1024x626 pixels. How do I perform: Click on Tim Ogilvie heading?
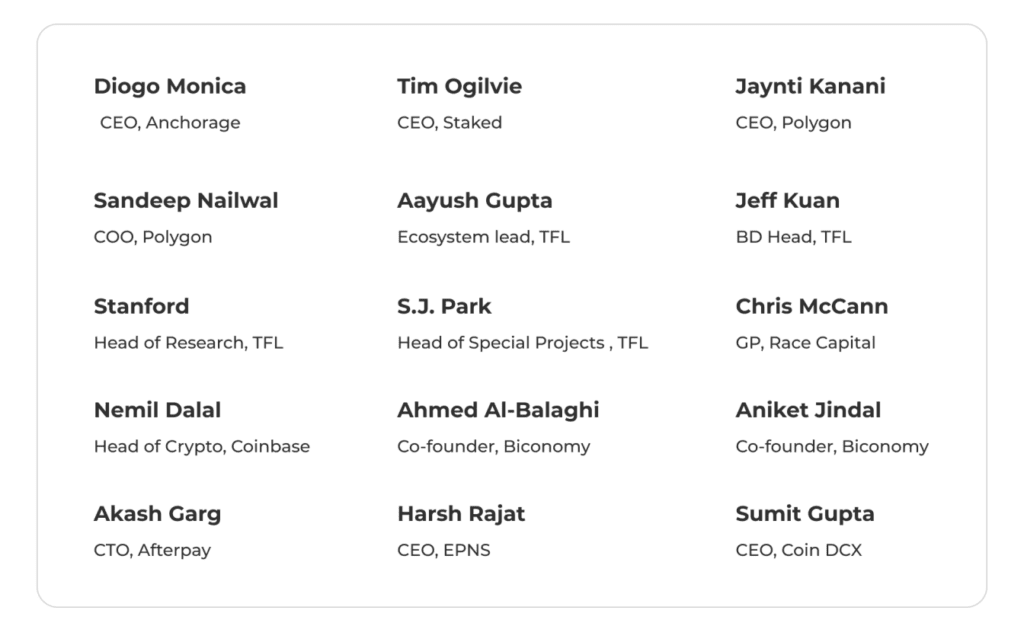coord(459,87)
